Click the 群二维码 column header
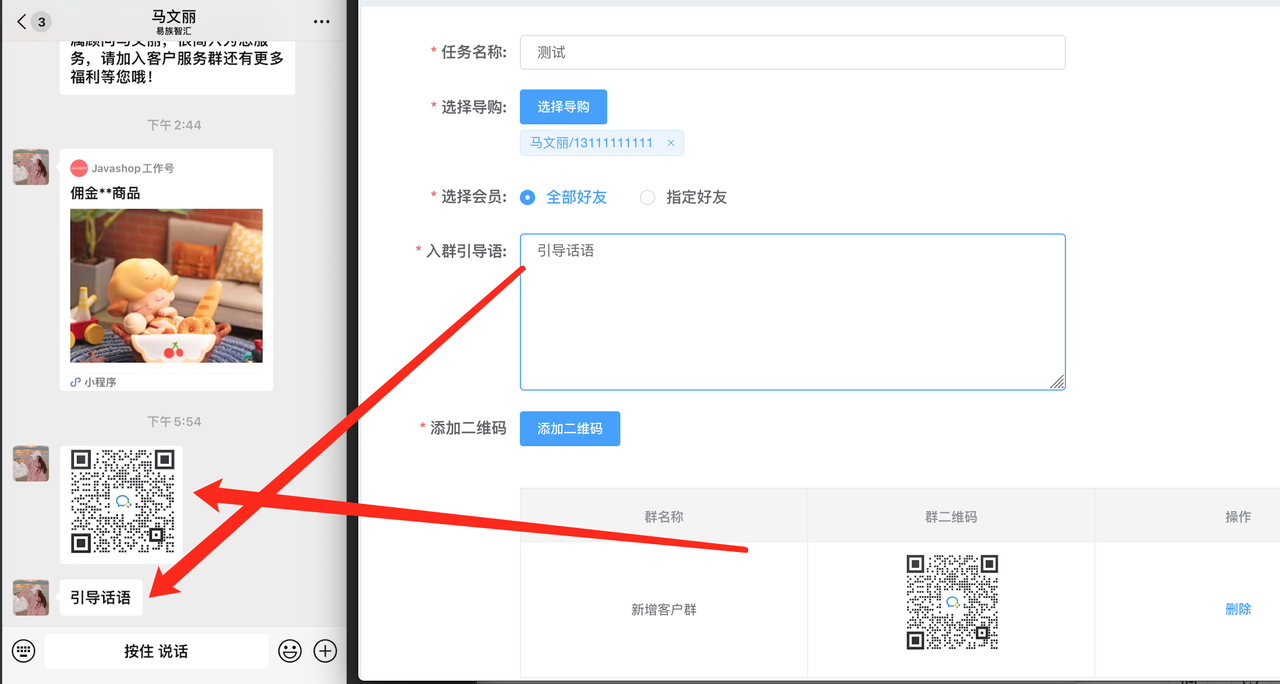This screenshot has height=684, width=1280. [x=951, y=517]
